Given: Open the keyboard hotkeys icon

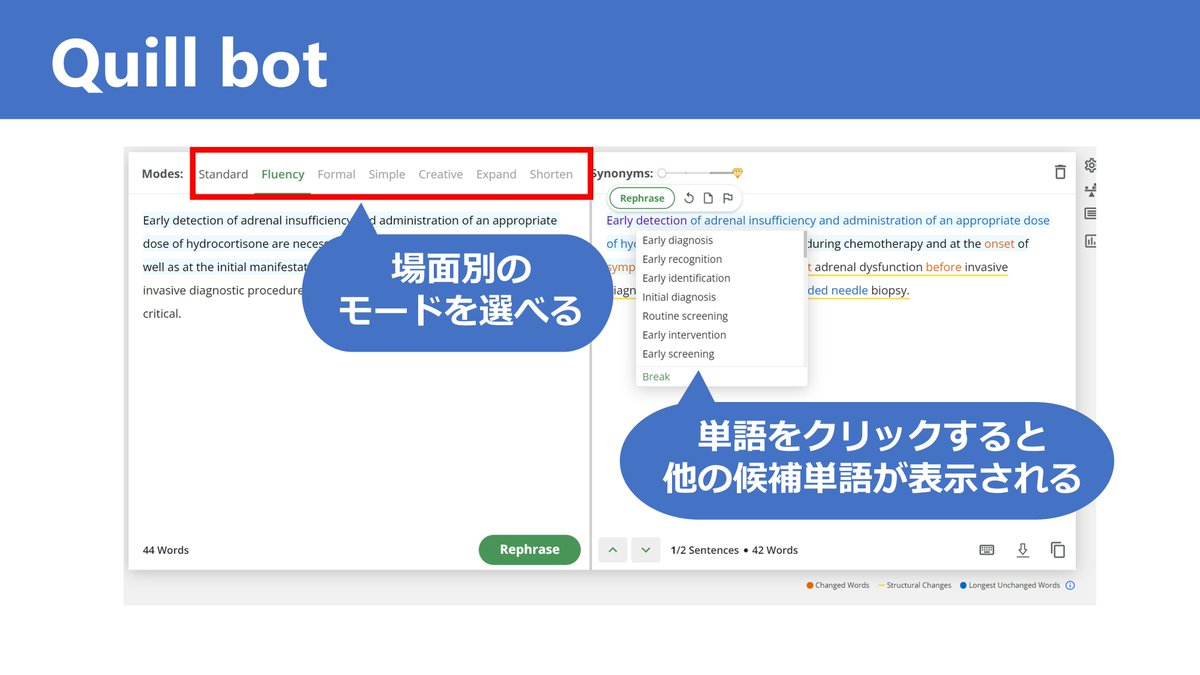Looking at the screenshot, I should (986, 550).
